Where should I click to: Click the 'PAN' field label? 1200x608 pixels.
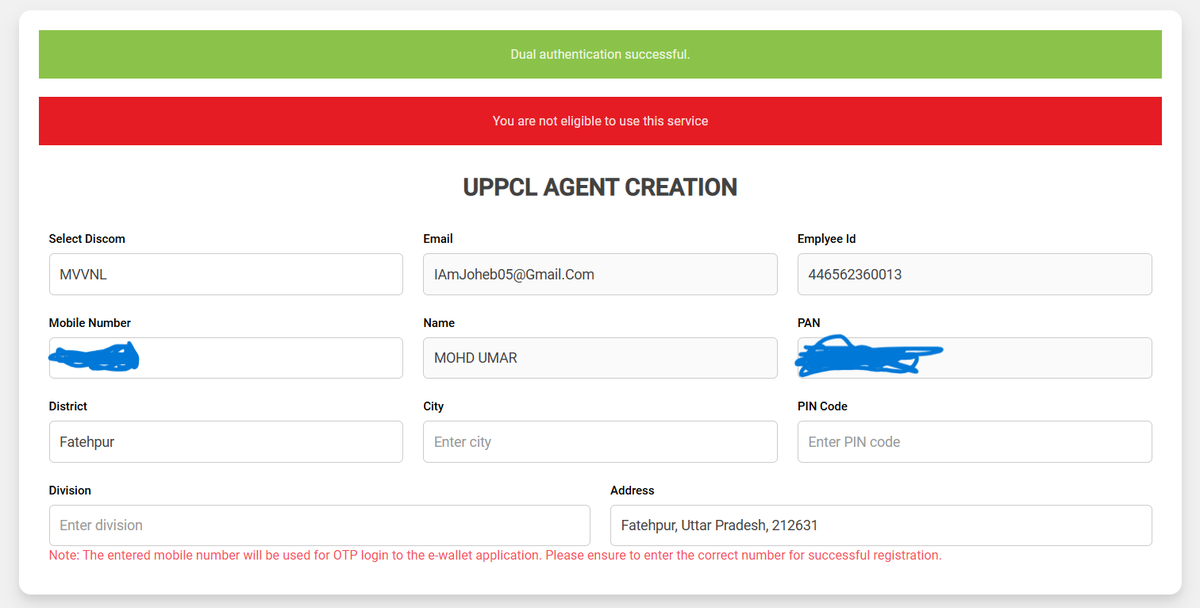click(809, 323)
